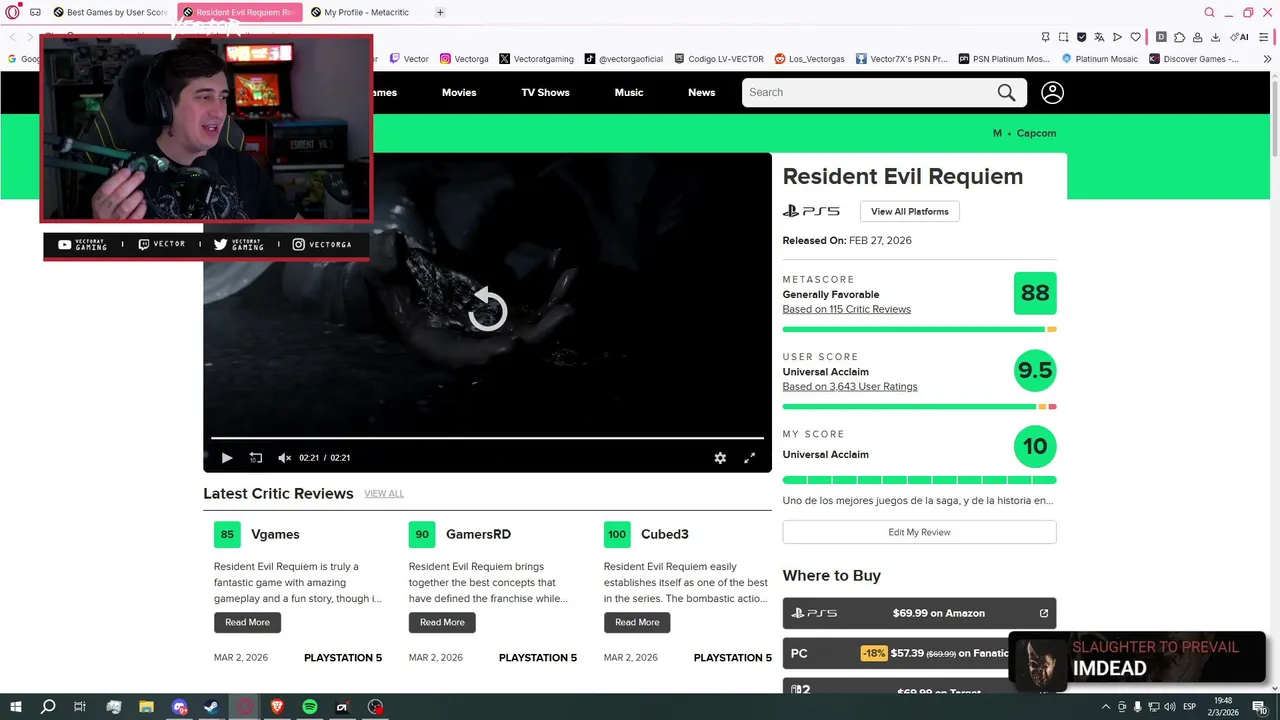Viewport: 1280px width, 720px height.
Task: Open Steam from the taskbar
Action: point(212,707)
